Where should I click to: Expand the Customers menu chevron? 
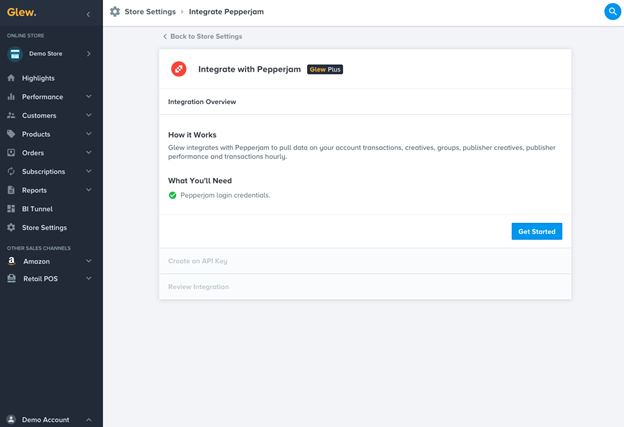coord(89,115)
